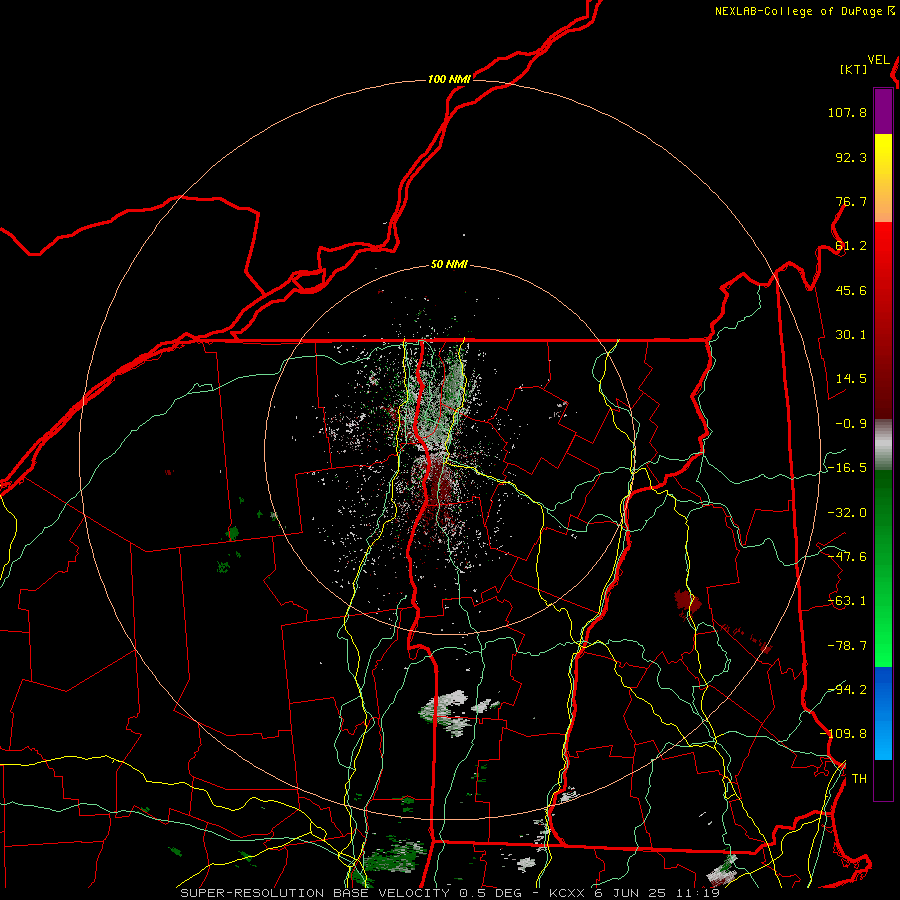Pick the gray near-zero segment of the color bar

(x=883, y=444)
